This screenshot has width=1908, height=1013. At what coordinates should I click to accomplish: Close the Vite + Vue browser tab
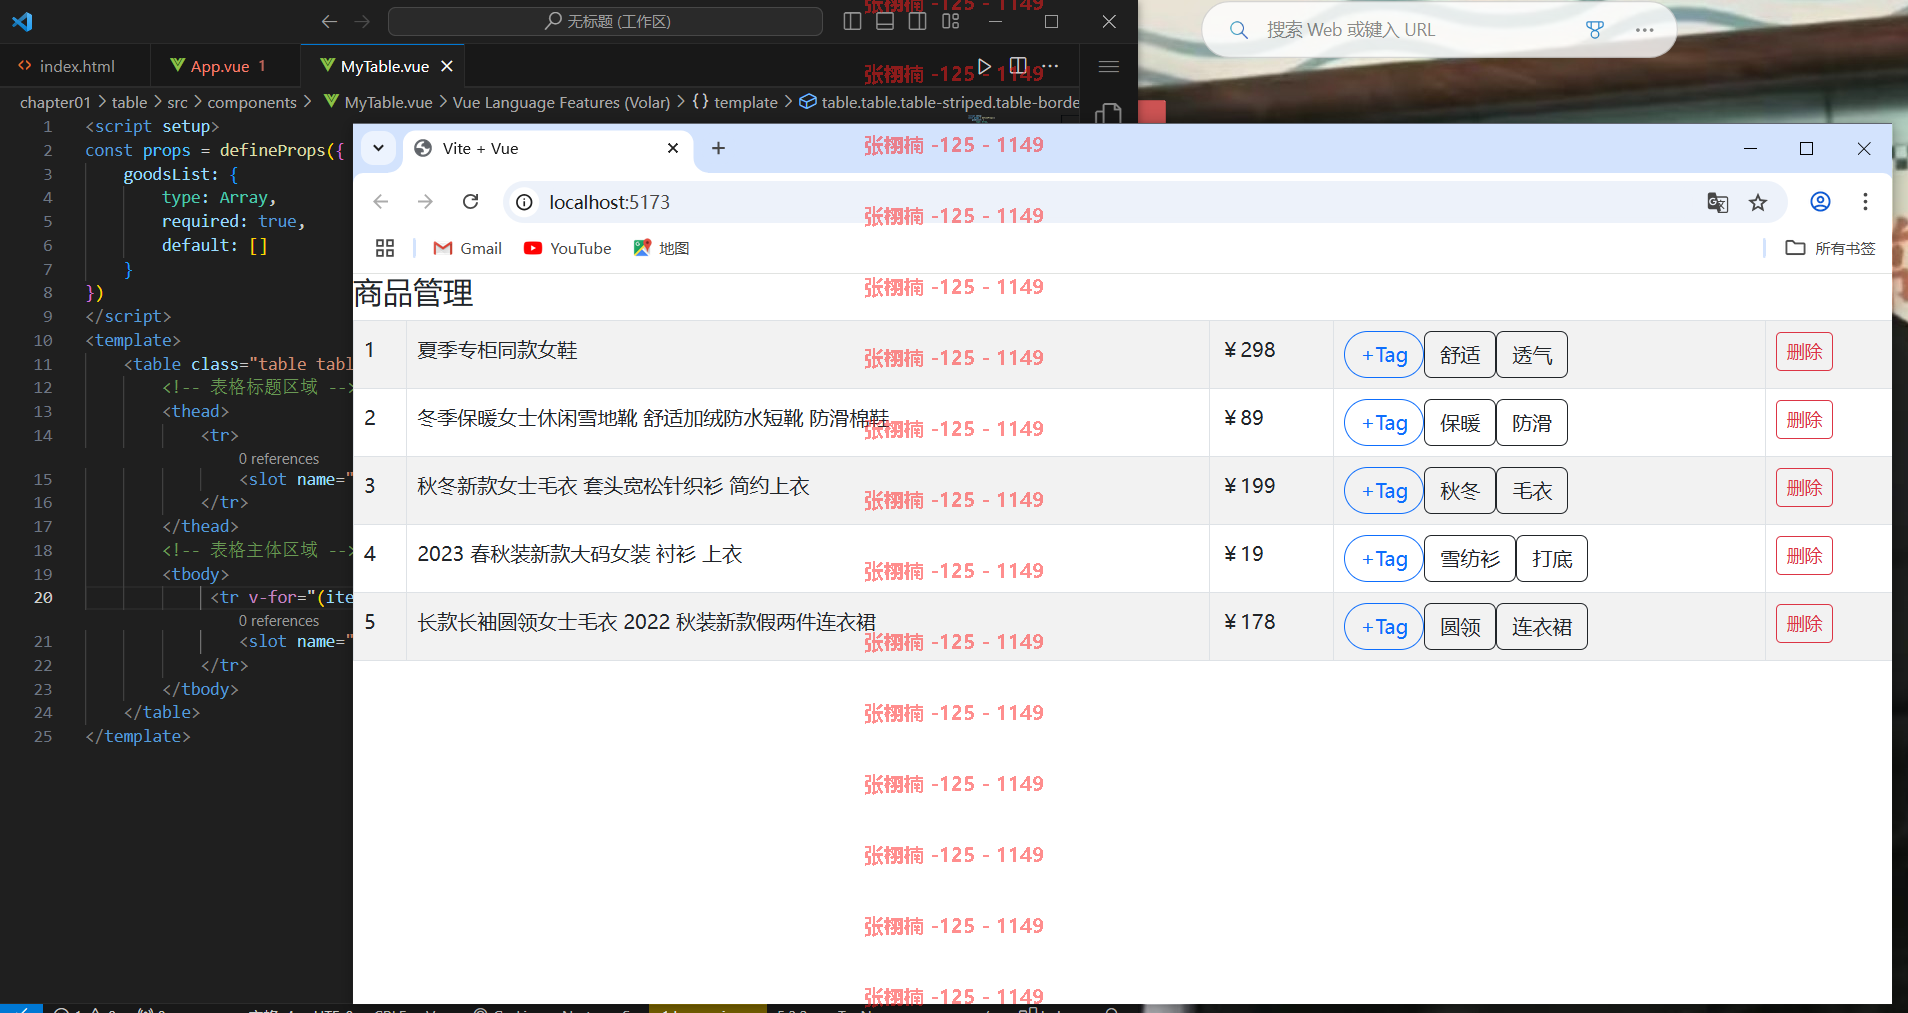click(x=673, y=148)
